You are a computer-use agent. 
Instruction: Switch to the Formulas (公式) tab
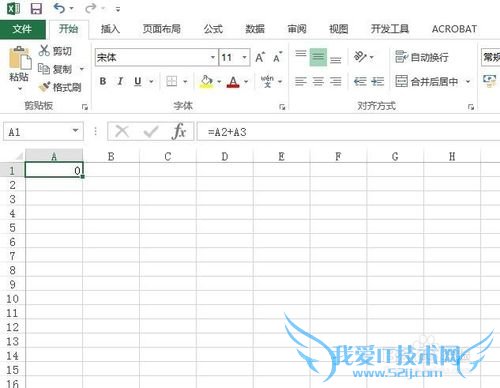pyautogui.click(x=213, y=29)
